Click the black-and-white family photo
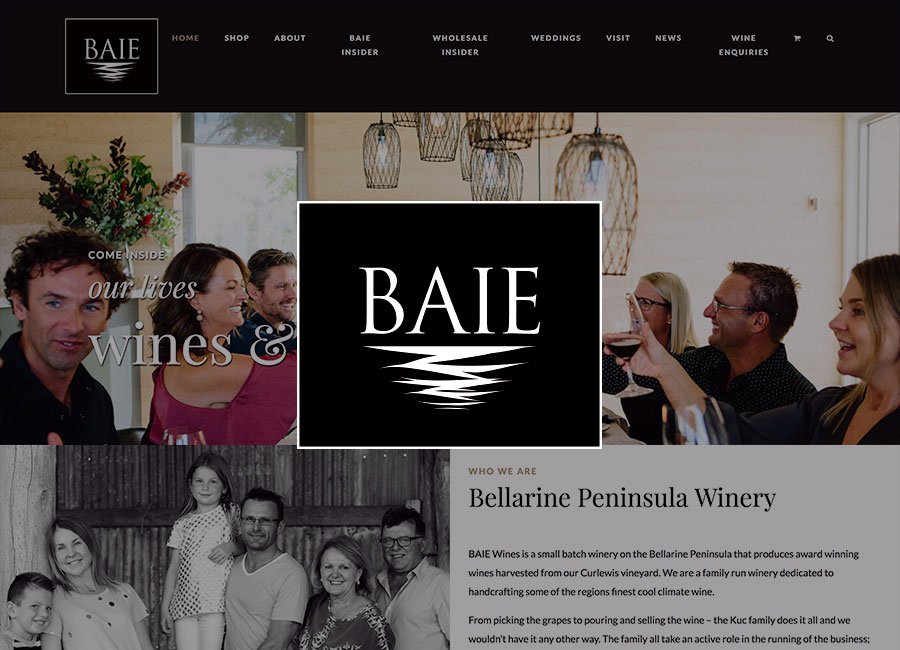Screen dimensions: 900x650 [x=225, y=548]
